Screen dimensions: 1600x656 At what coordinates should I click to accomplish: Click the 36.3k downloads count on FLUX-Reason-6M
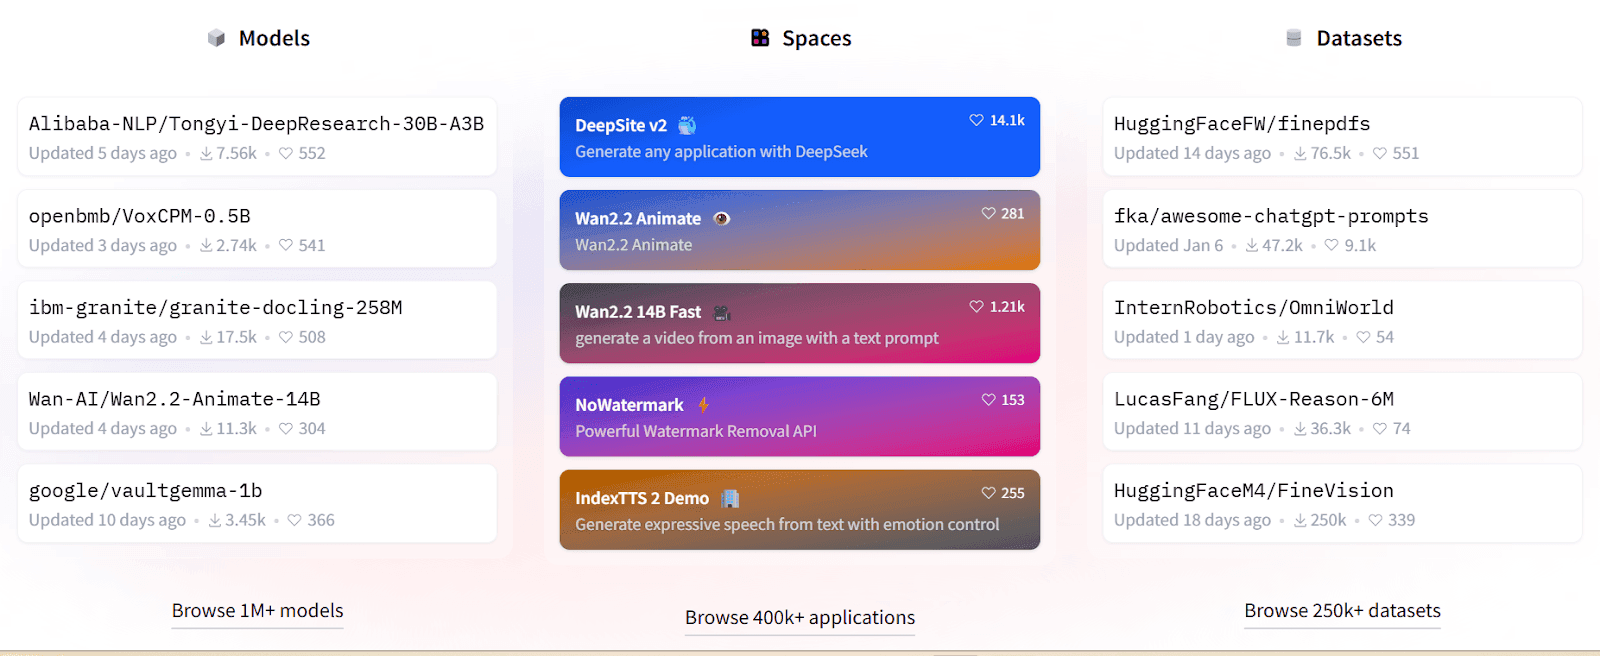click(1330, 428)
